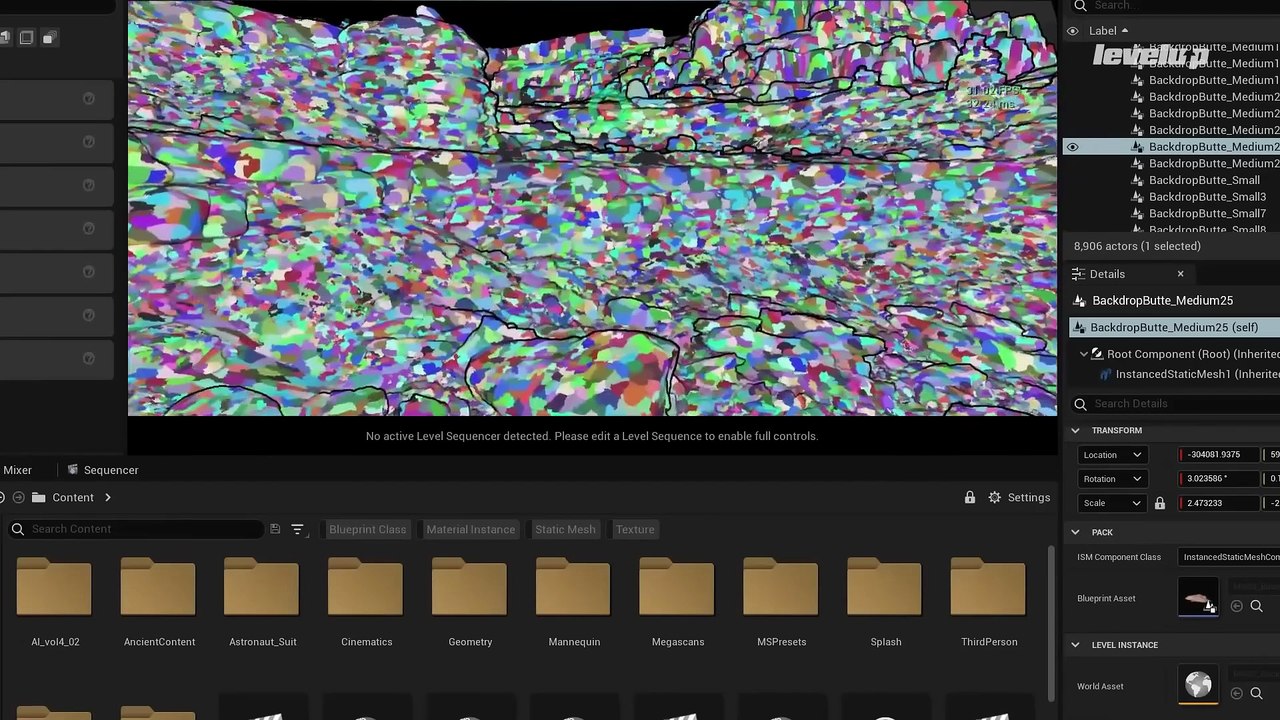Click the Blueprint Asset thumbnail
Image resolution: width=1280 pixels, height=720 pixels.
tap(1198, 599)
